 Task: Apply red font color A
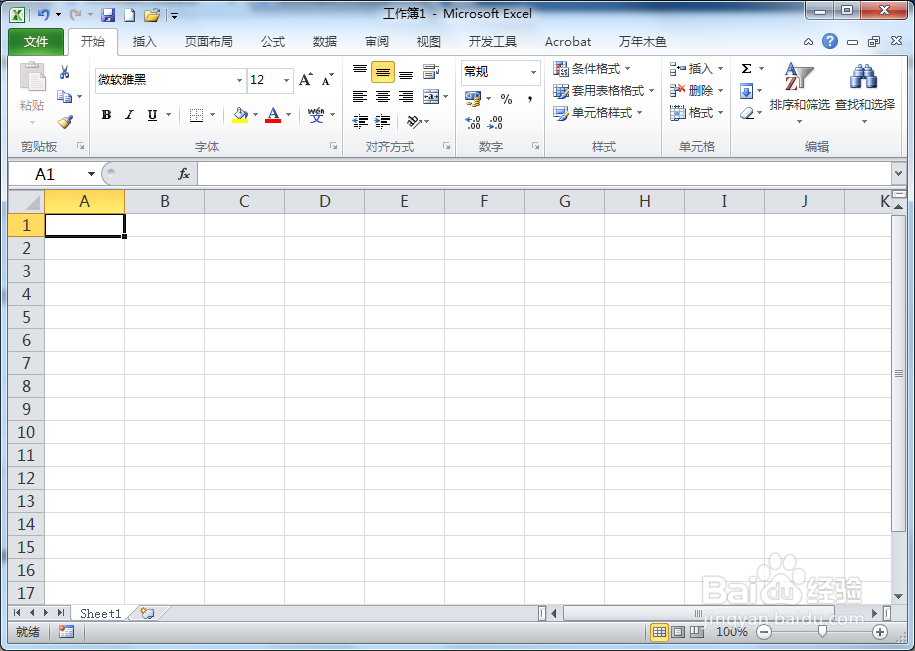[x=273, y=115]
